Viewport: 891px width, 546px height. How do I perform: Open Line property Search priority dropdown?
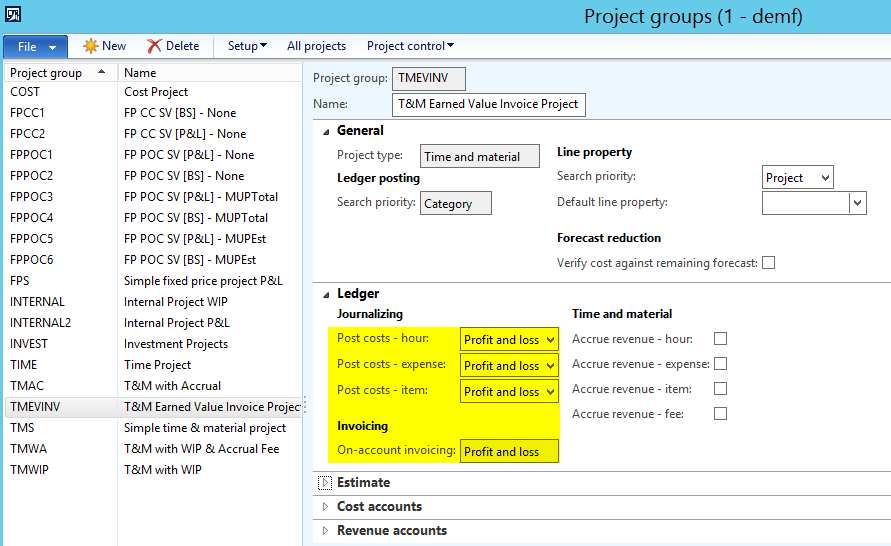click(824, 178)
